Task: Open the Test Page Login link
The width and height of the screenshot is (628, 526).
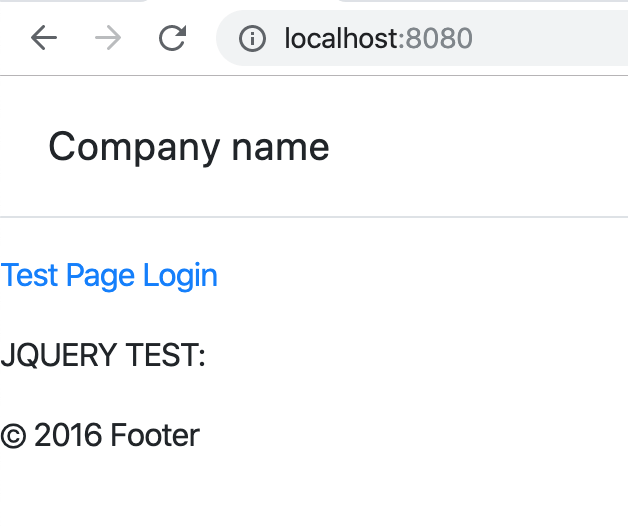Action: (109, 275)
